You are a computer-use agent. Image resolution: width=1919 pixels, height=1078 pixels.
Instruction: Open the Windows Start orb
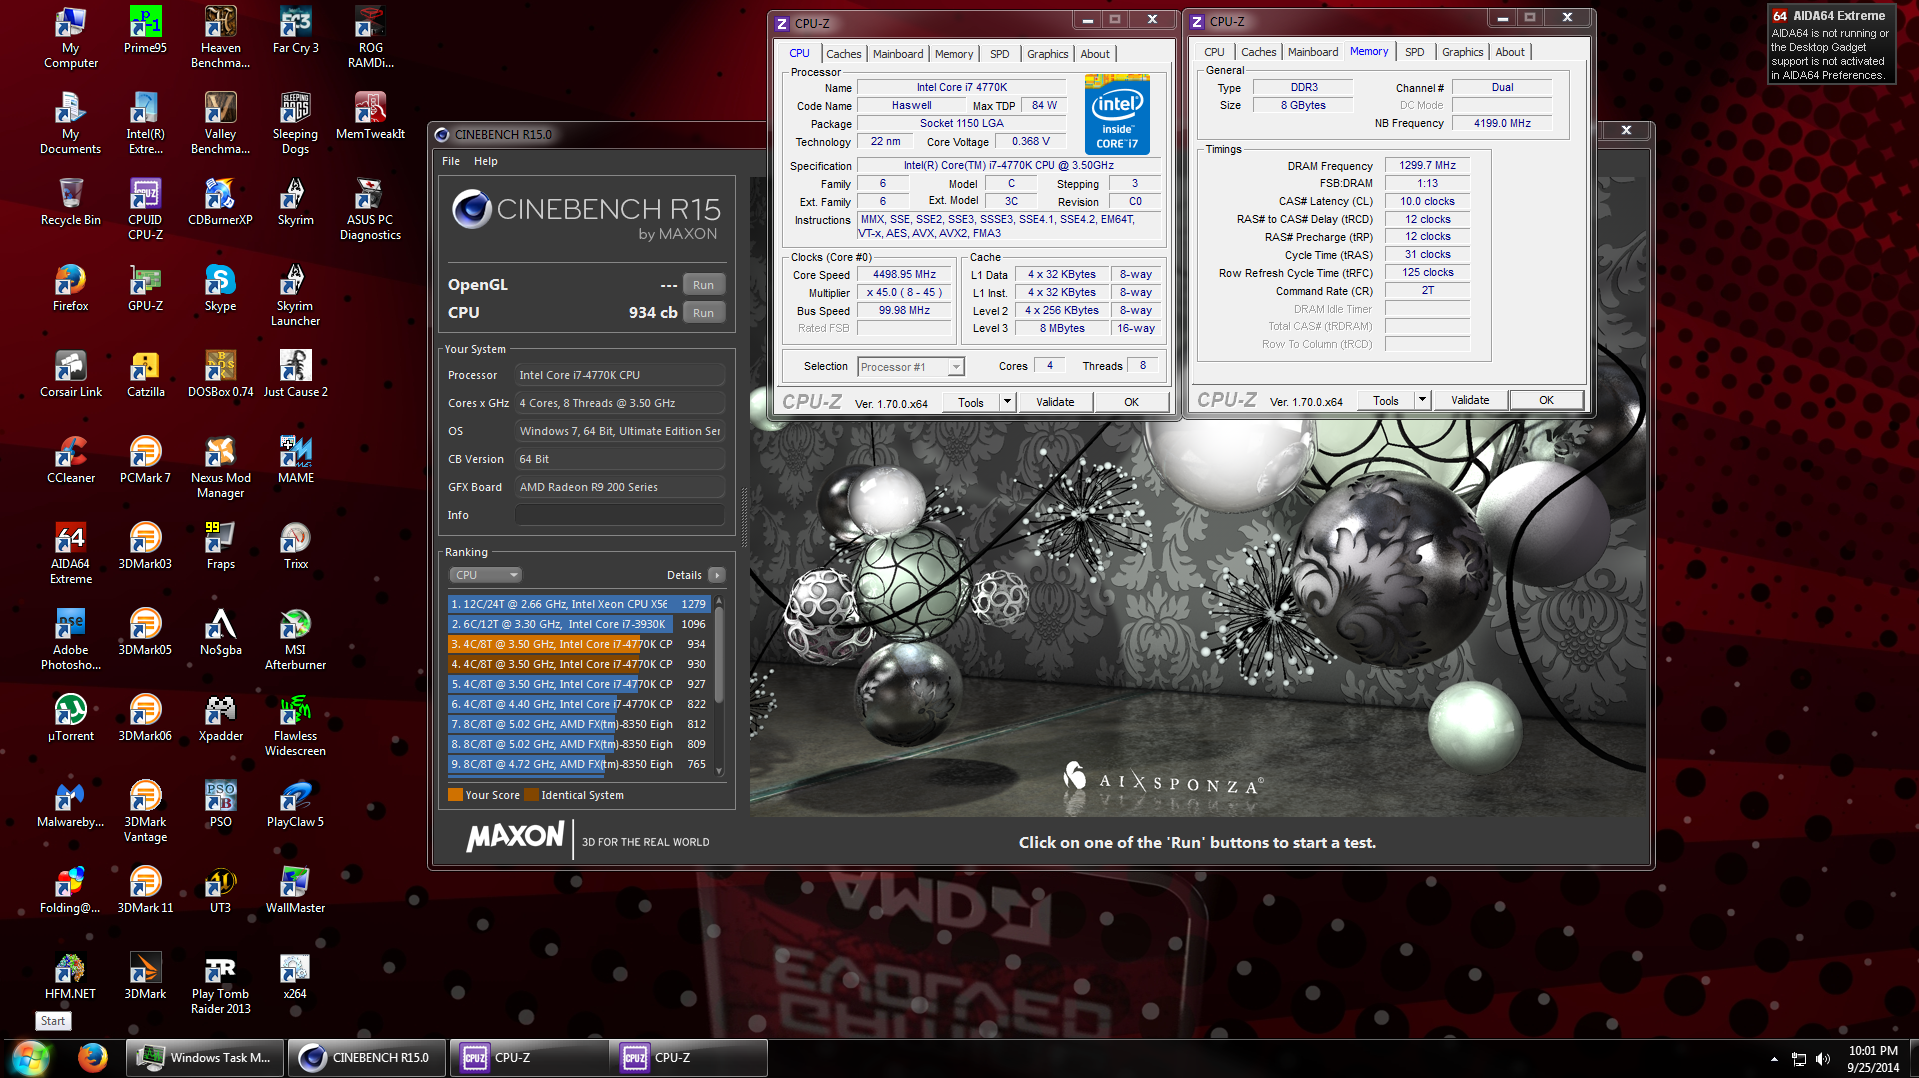(x=31, y=1057)
